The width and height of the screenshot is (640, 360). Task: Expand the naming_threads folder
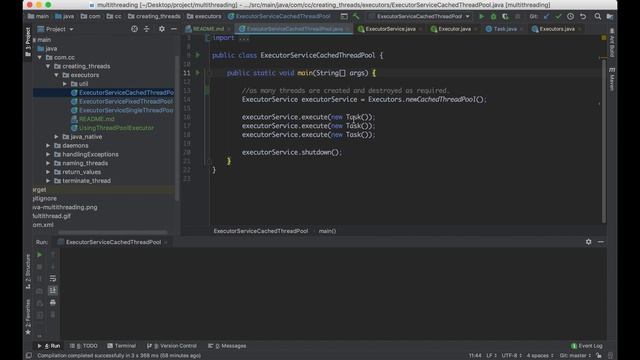click(x=48, y=163)
